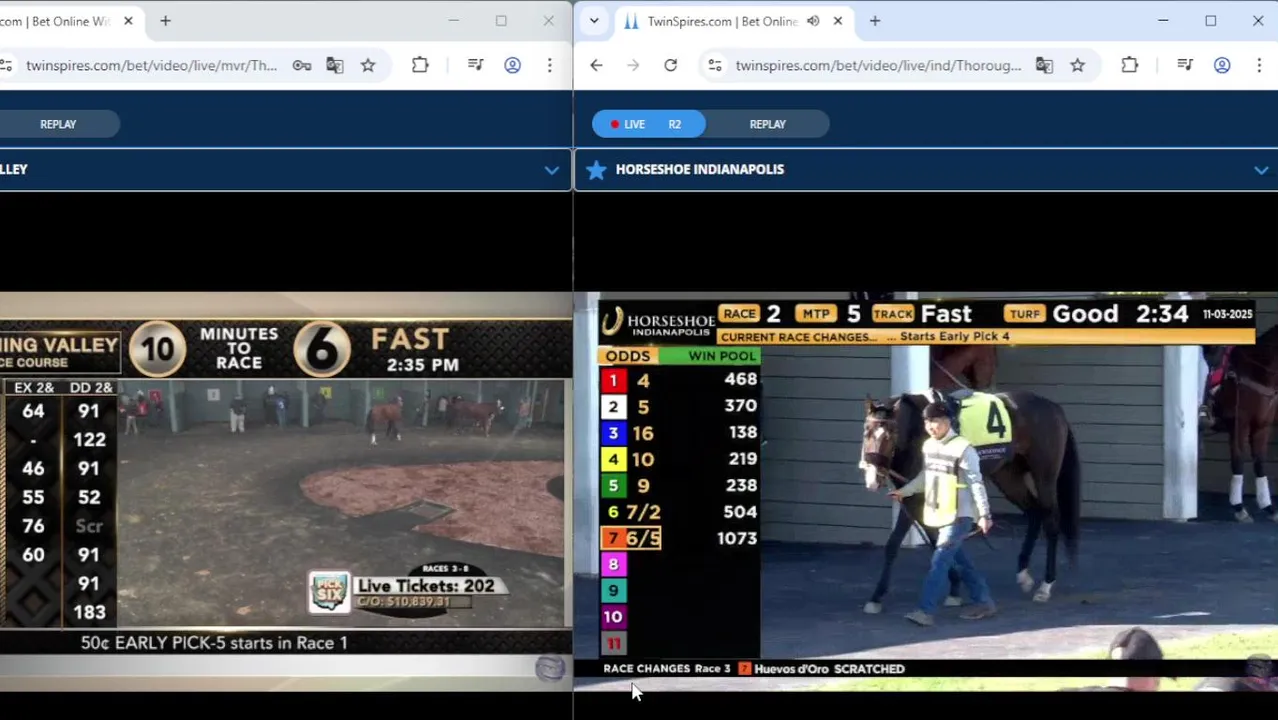Click the Mahoning Valley live video
This screenshot has height=720, width=1278.
click(286, 490)
